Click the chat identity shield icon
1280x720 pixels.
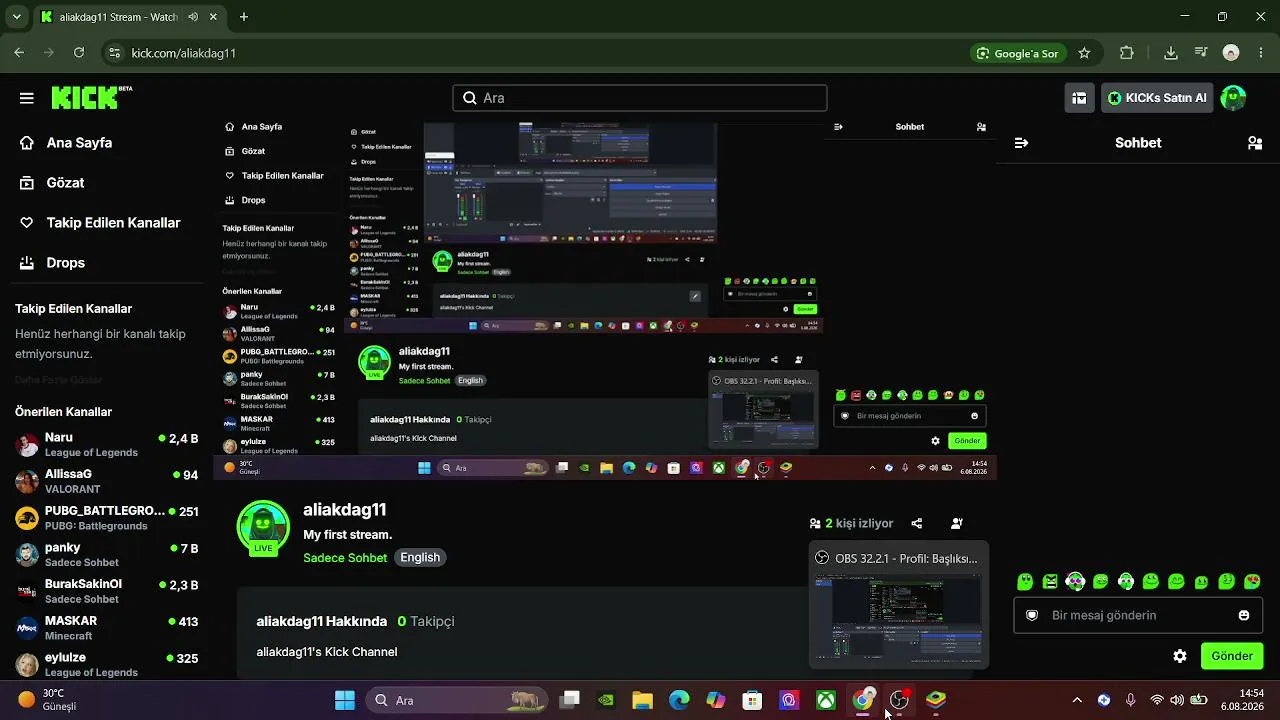point(1032,615)
